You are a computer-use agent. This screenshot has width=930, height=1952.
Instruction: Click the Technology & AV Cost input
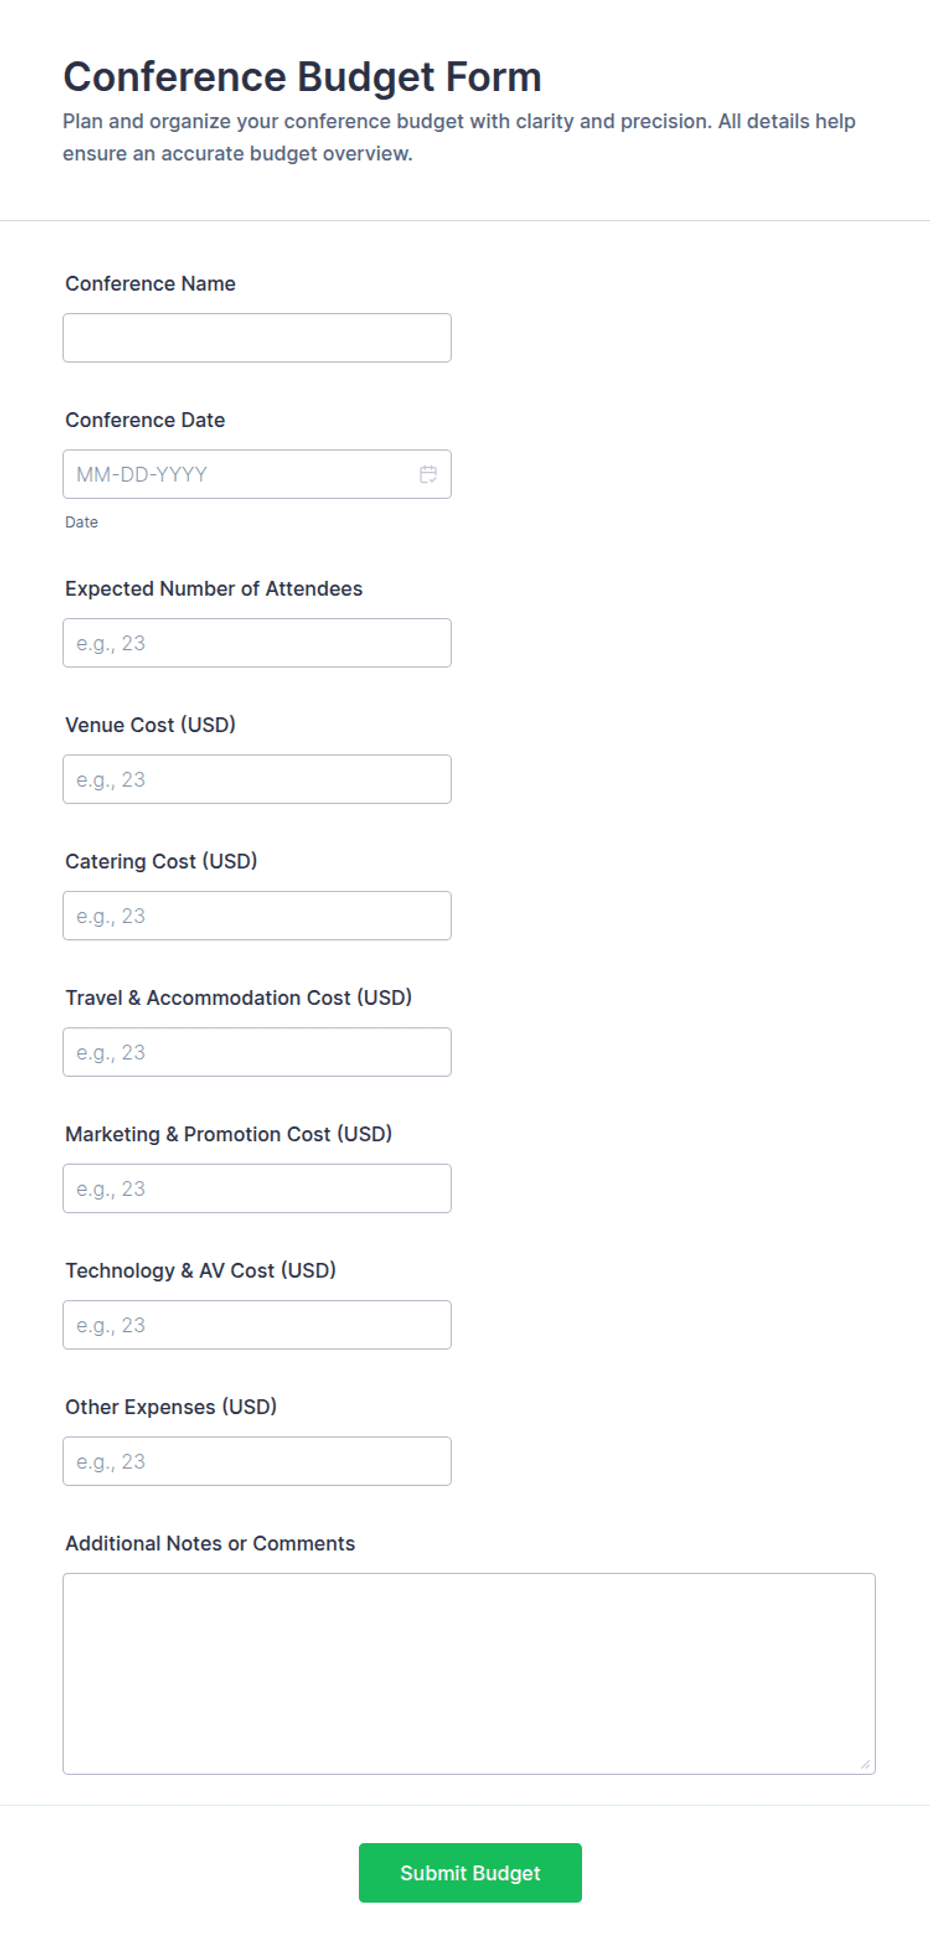click(257, 1325)
